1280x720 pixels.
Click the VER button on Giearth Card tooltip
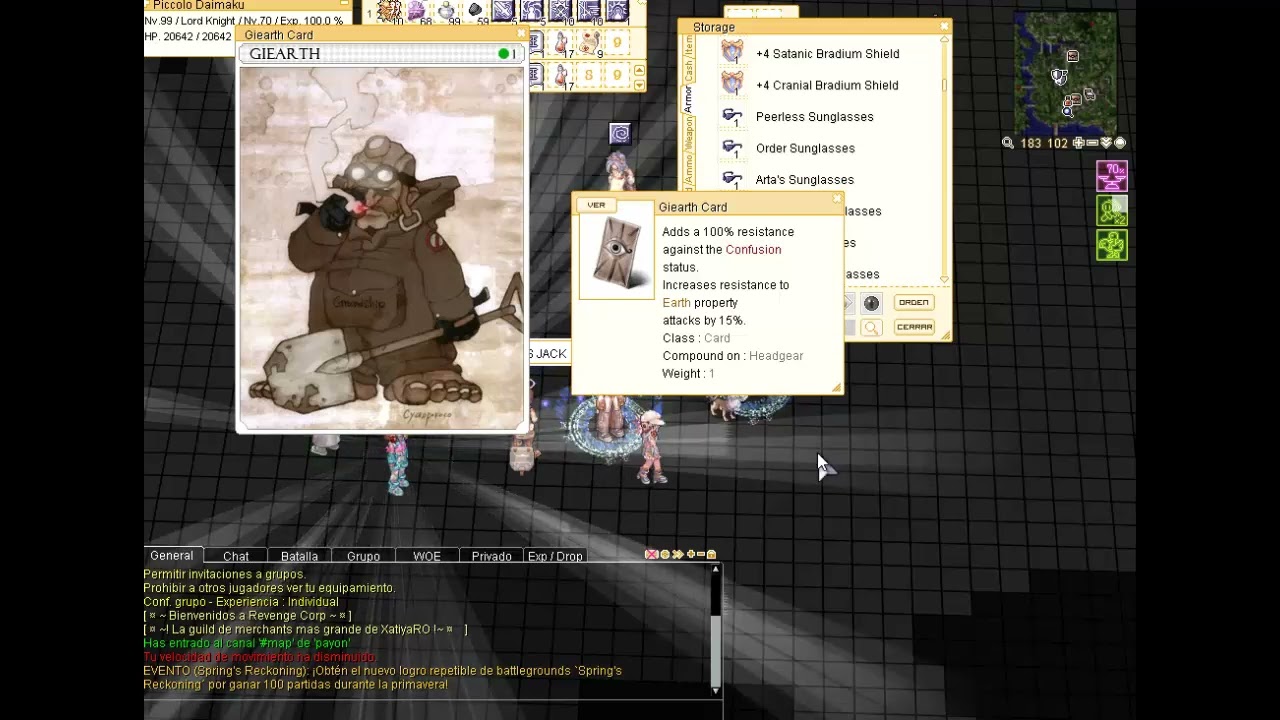pos(596,205)
